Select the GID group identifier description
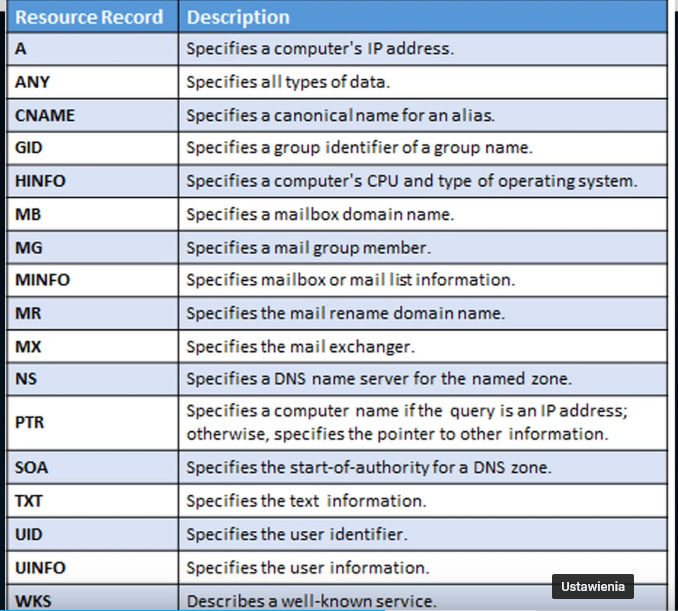Image resolution: width=678 pixels, height=611 pixels. click(359, 147)
